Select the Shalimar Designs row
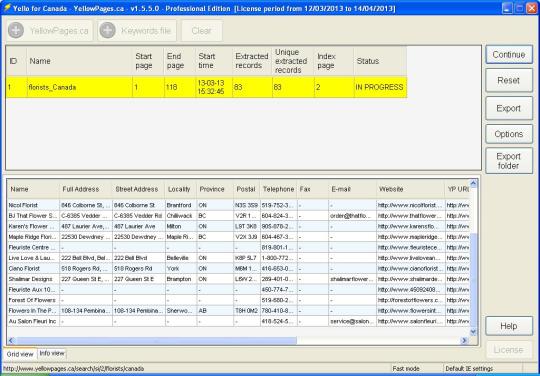 pos(238,279)
